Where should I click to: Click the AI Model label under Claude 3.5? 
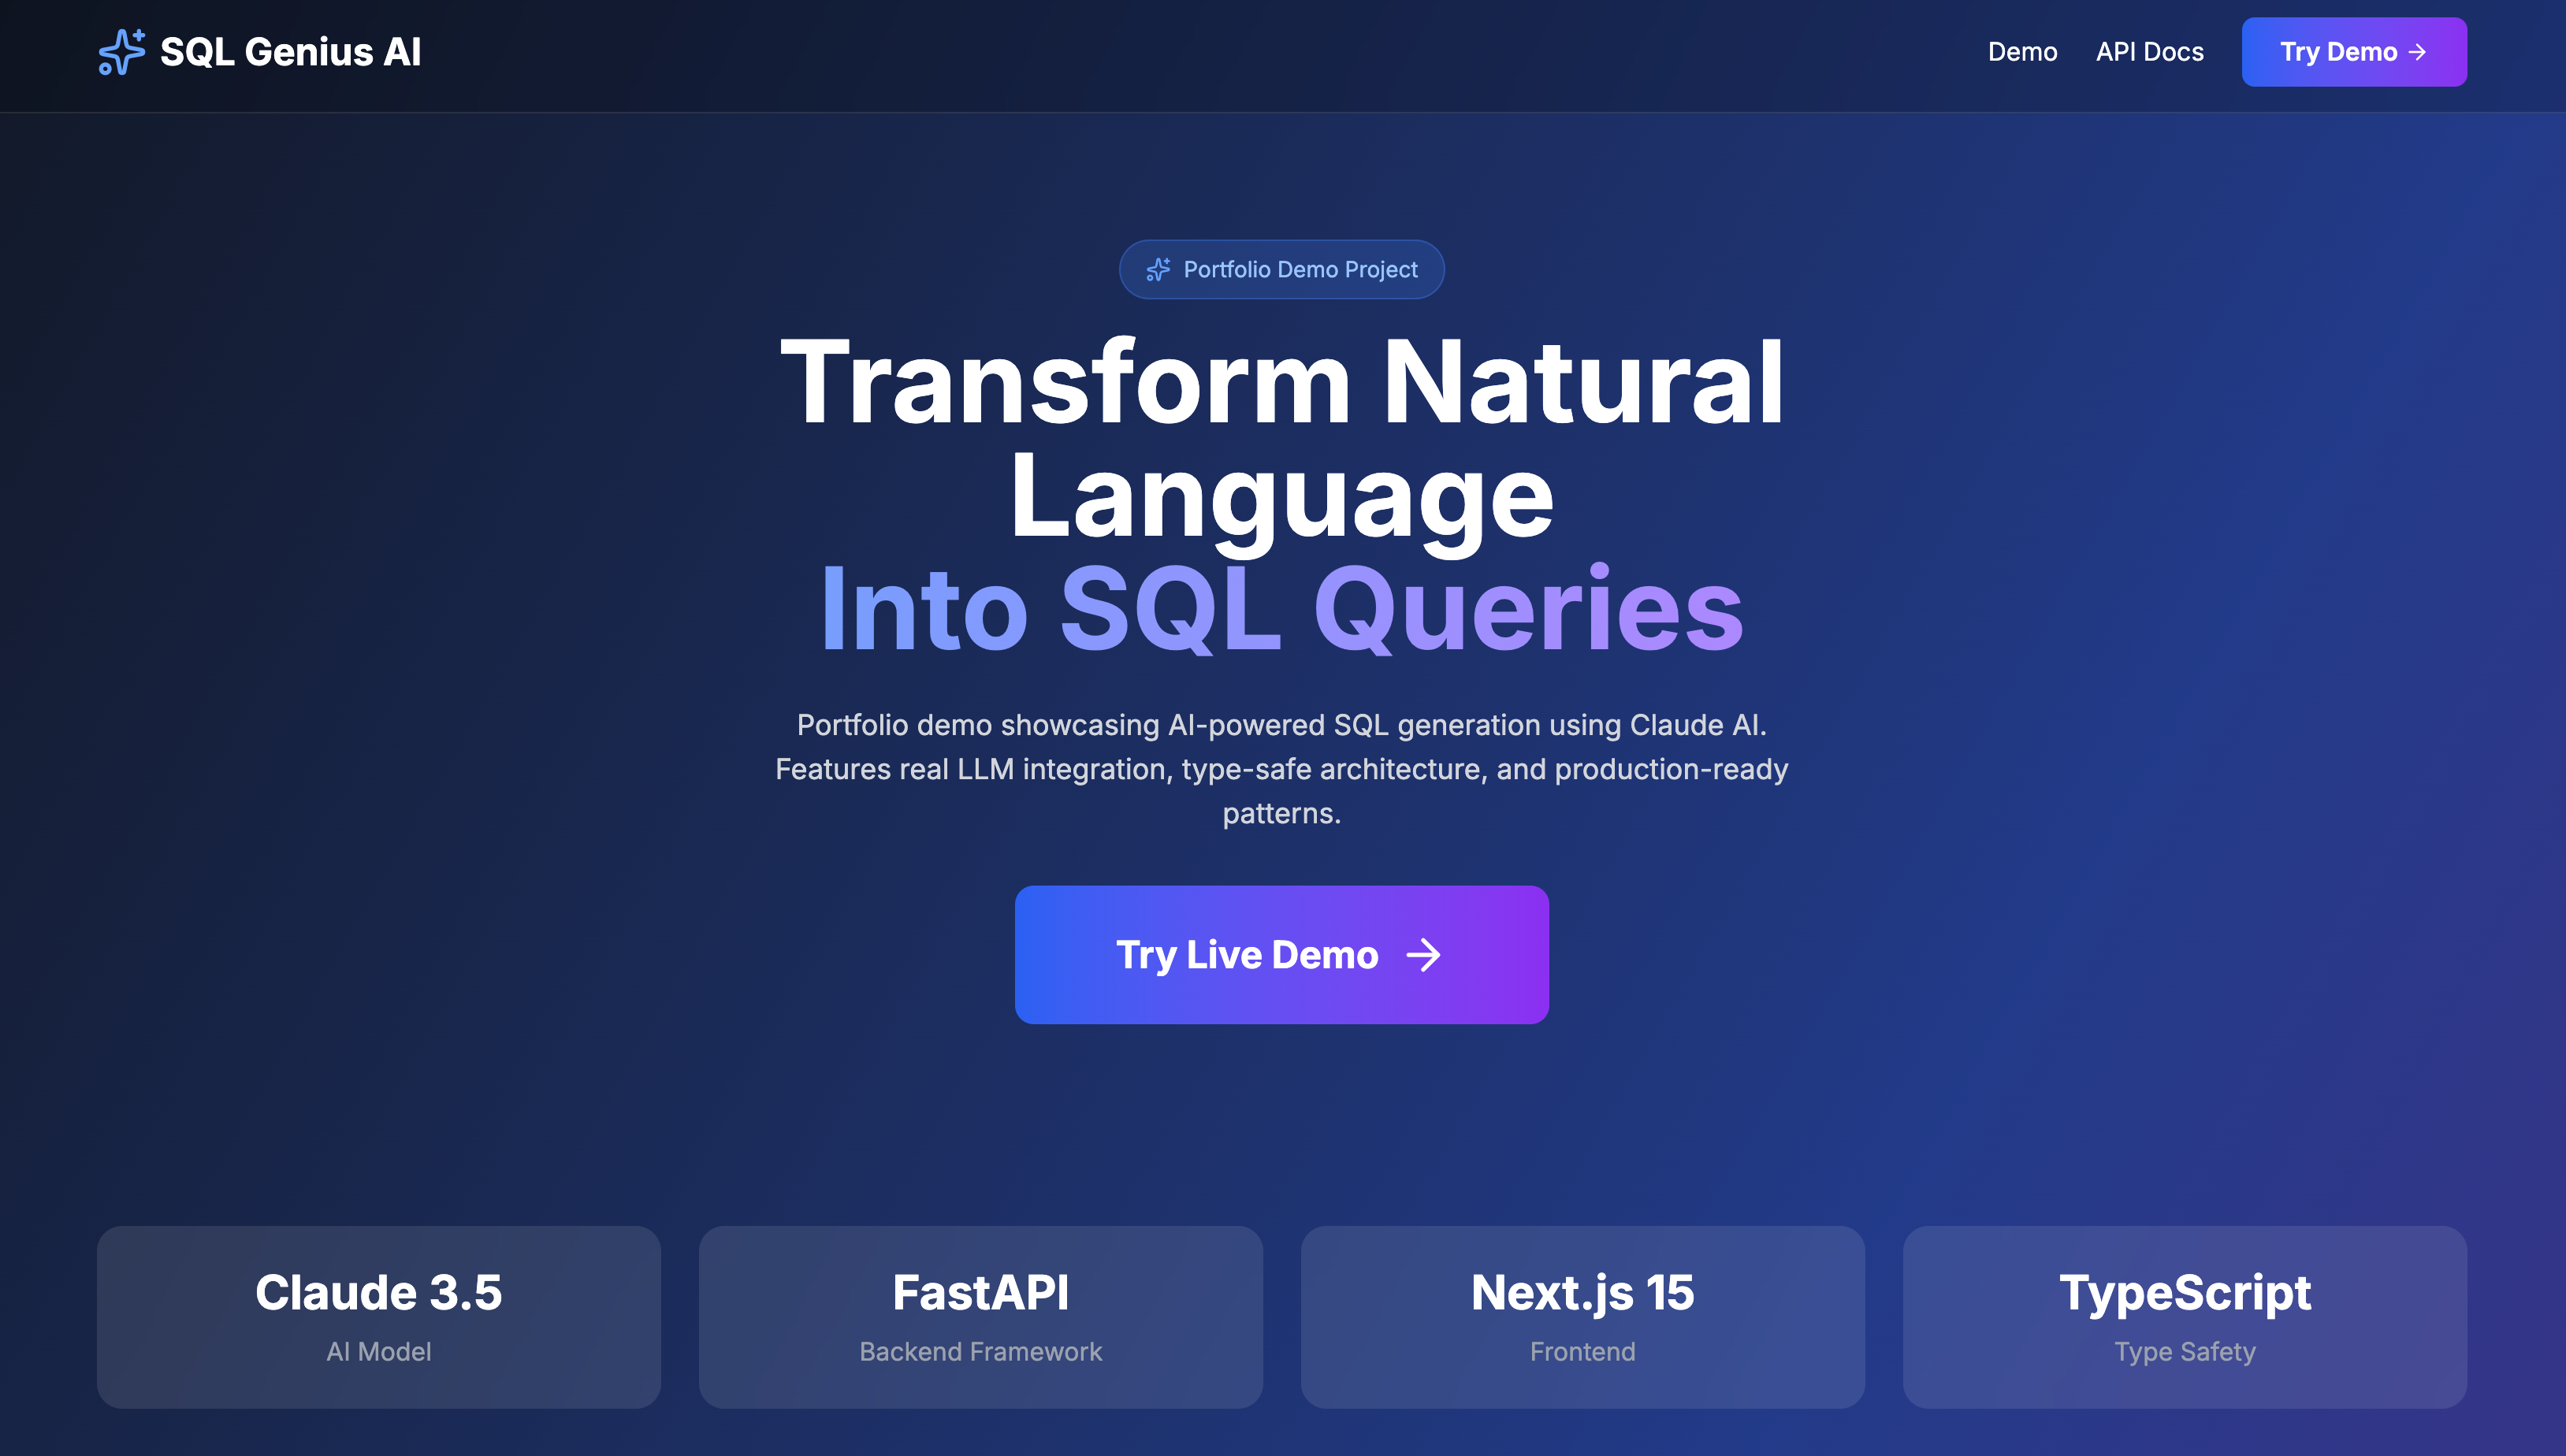pyautogui.click(x=378, y=1351)
